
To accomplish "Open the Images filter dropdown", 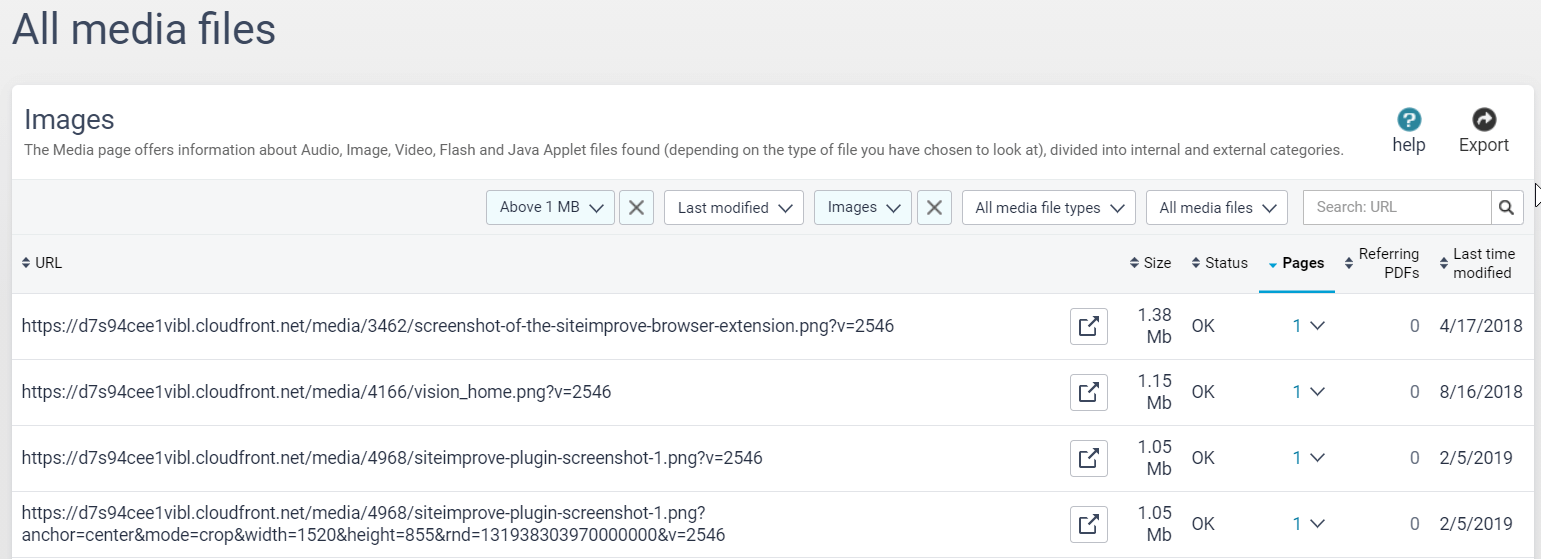I will [862, 208].
